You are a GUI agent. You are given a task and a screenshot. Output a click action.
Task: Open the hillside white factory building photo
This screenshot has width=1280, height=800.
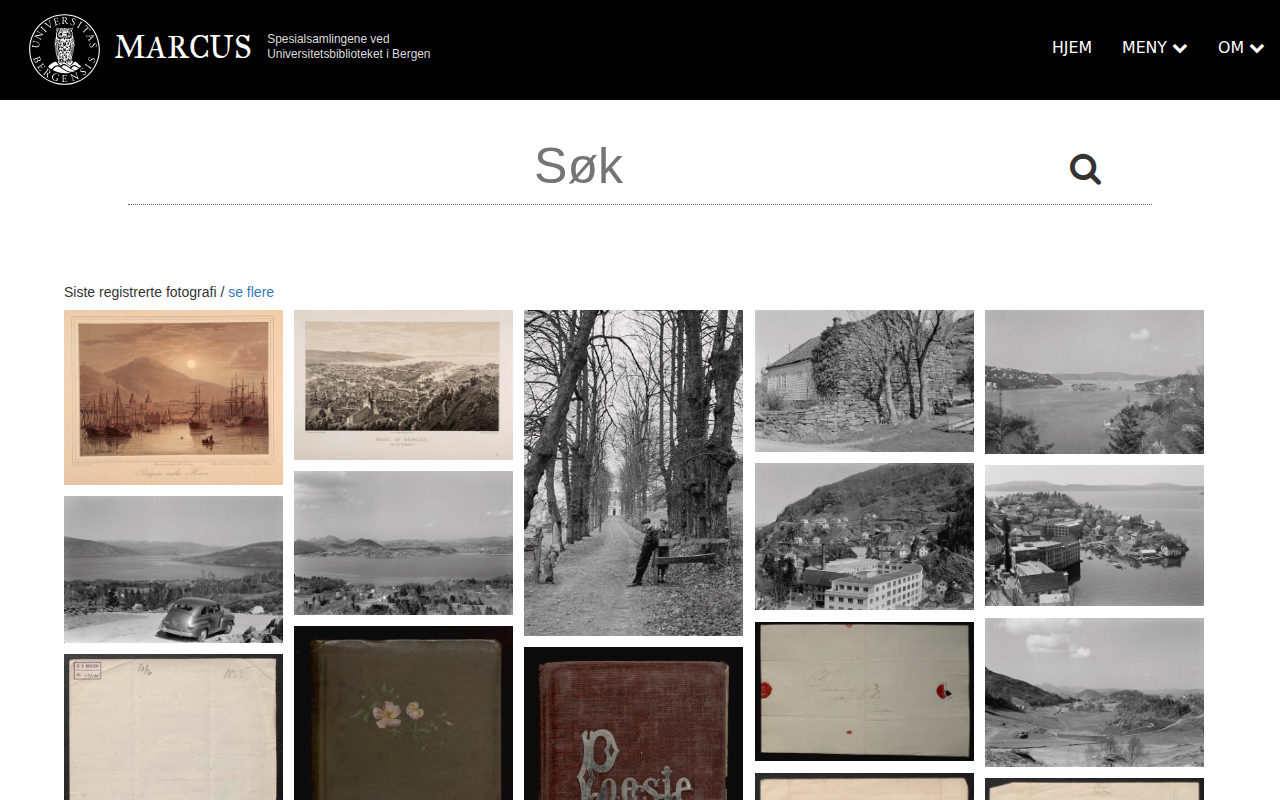(864, 536)
